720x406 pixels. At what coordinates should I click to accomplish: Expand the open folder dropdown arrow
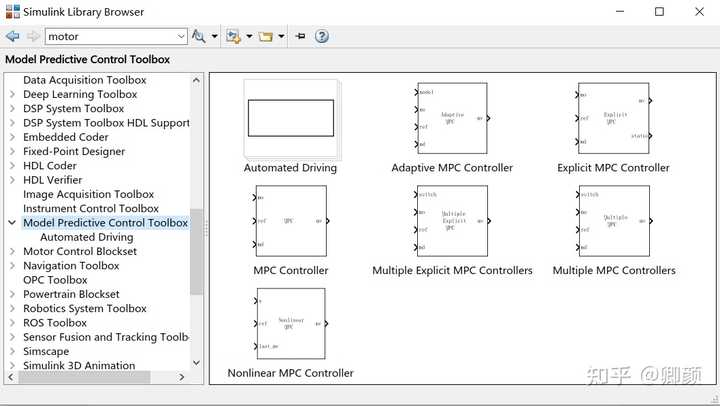click(x=281, y=36)
